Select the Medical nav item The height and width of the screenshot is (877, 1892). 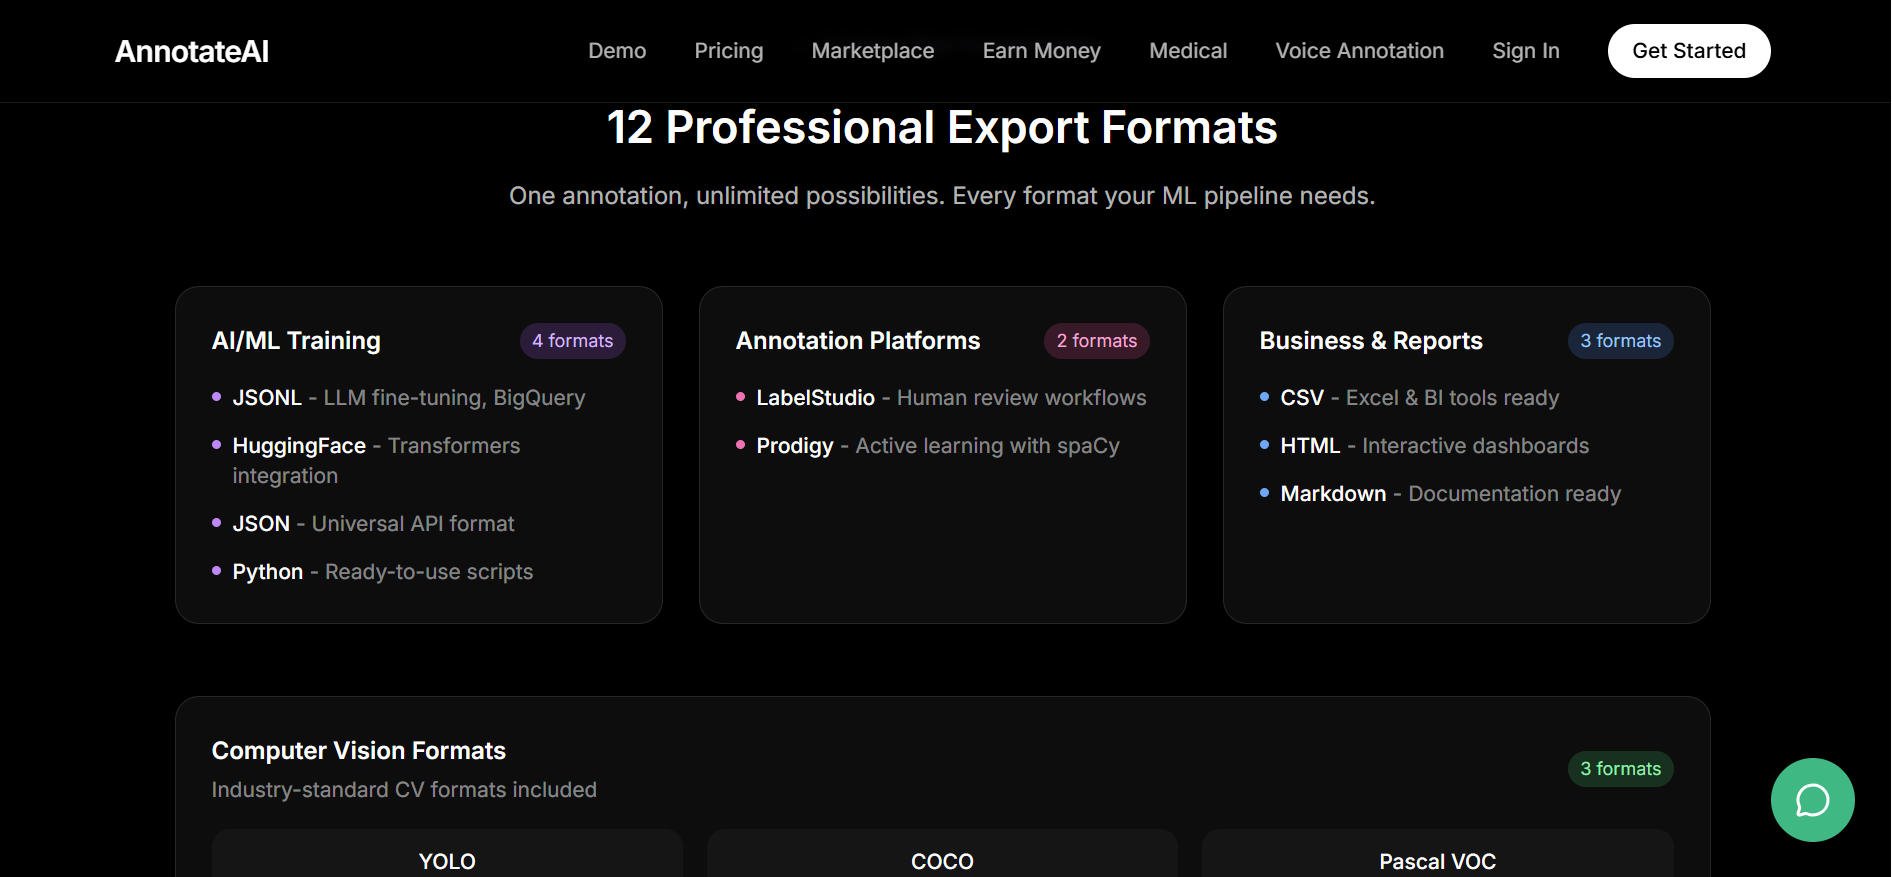point(1188,51)
